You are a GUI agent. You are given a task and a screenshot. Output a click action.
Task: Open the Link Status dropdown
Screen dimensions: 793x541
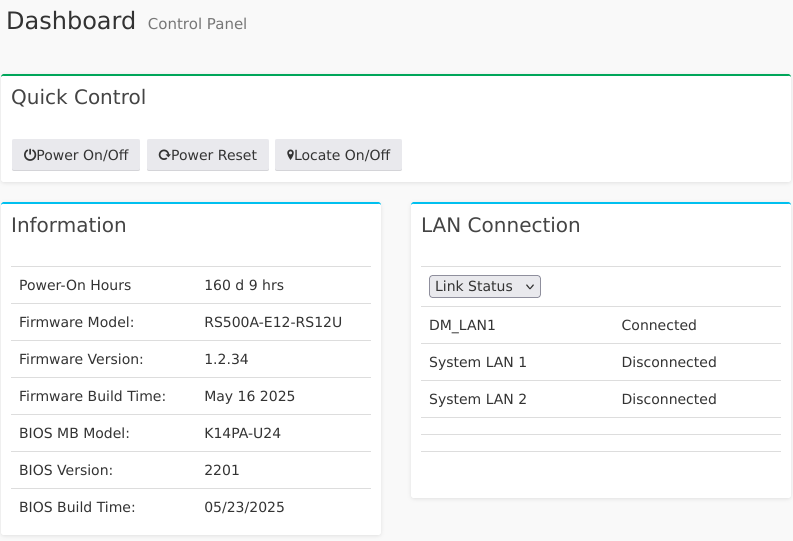click(484, 287)
